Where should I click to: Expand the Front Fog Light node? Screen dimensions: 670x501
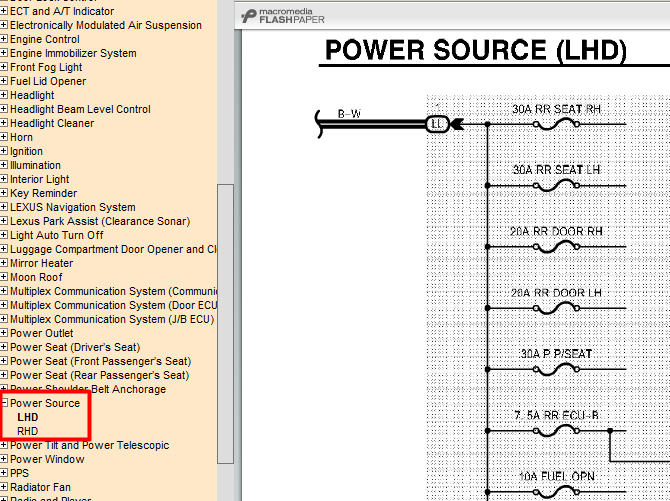click(4, 67)
